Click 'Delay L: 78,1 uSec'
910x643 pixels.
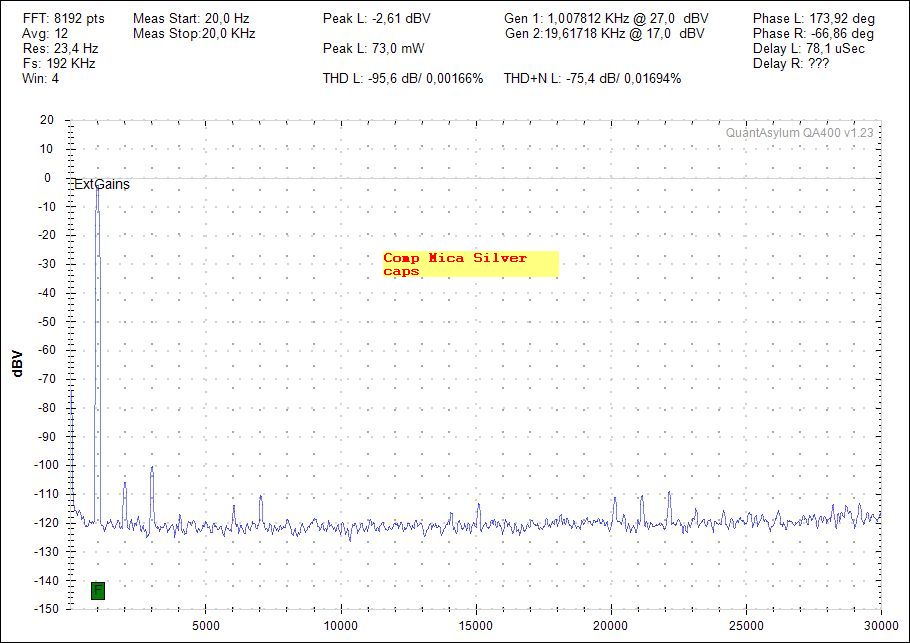coord(808,49)
